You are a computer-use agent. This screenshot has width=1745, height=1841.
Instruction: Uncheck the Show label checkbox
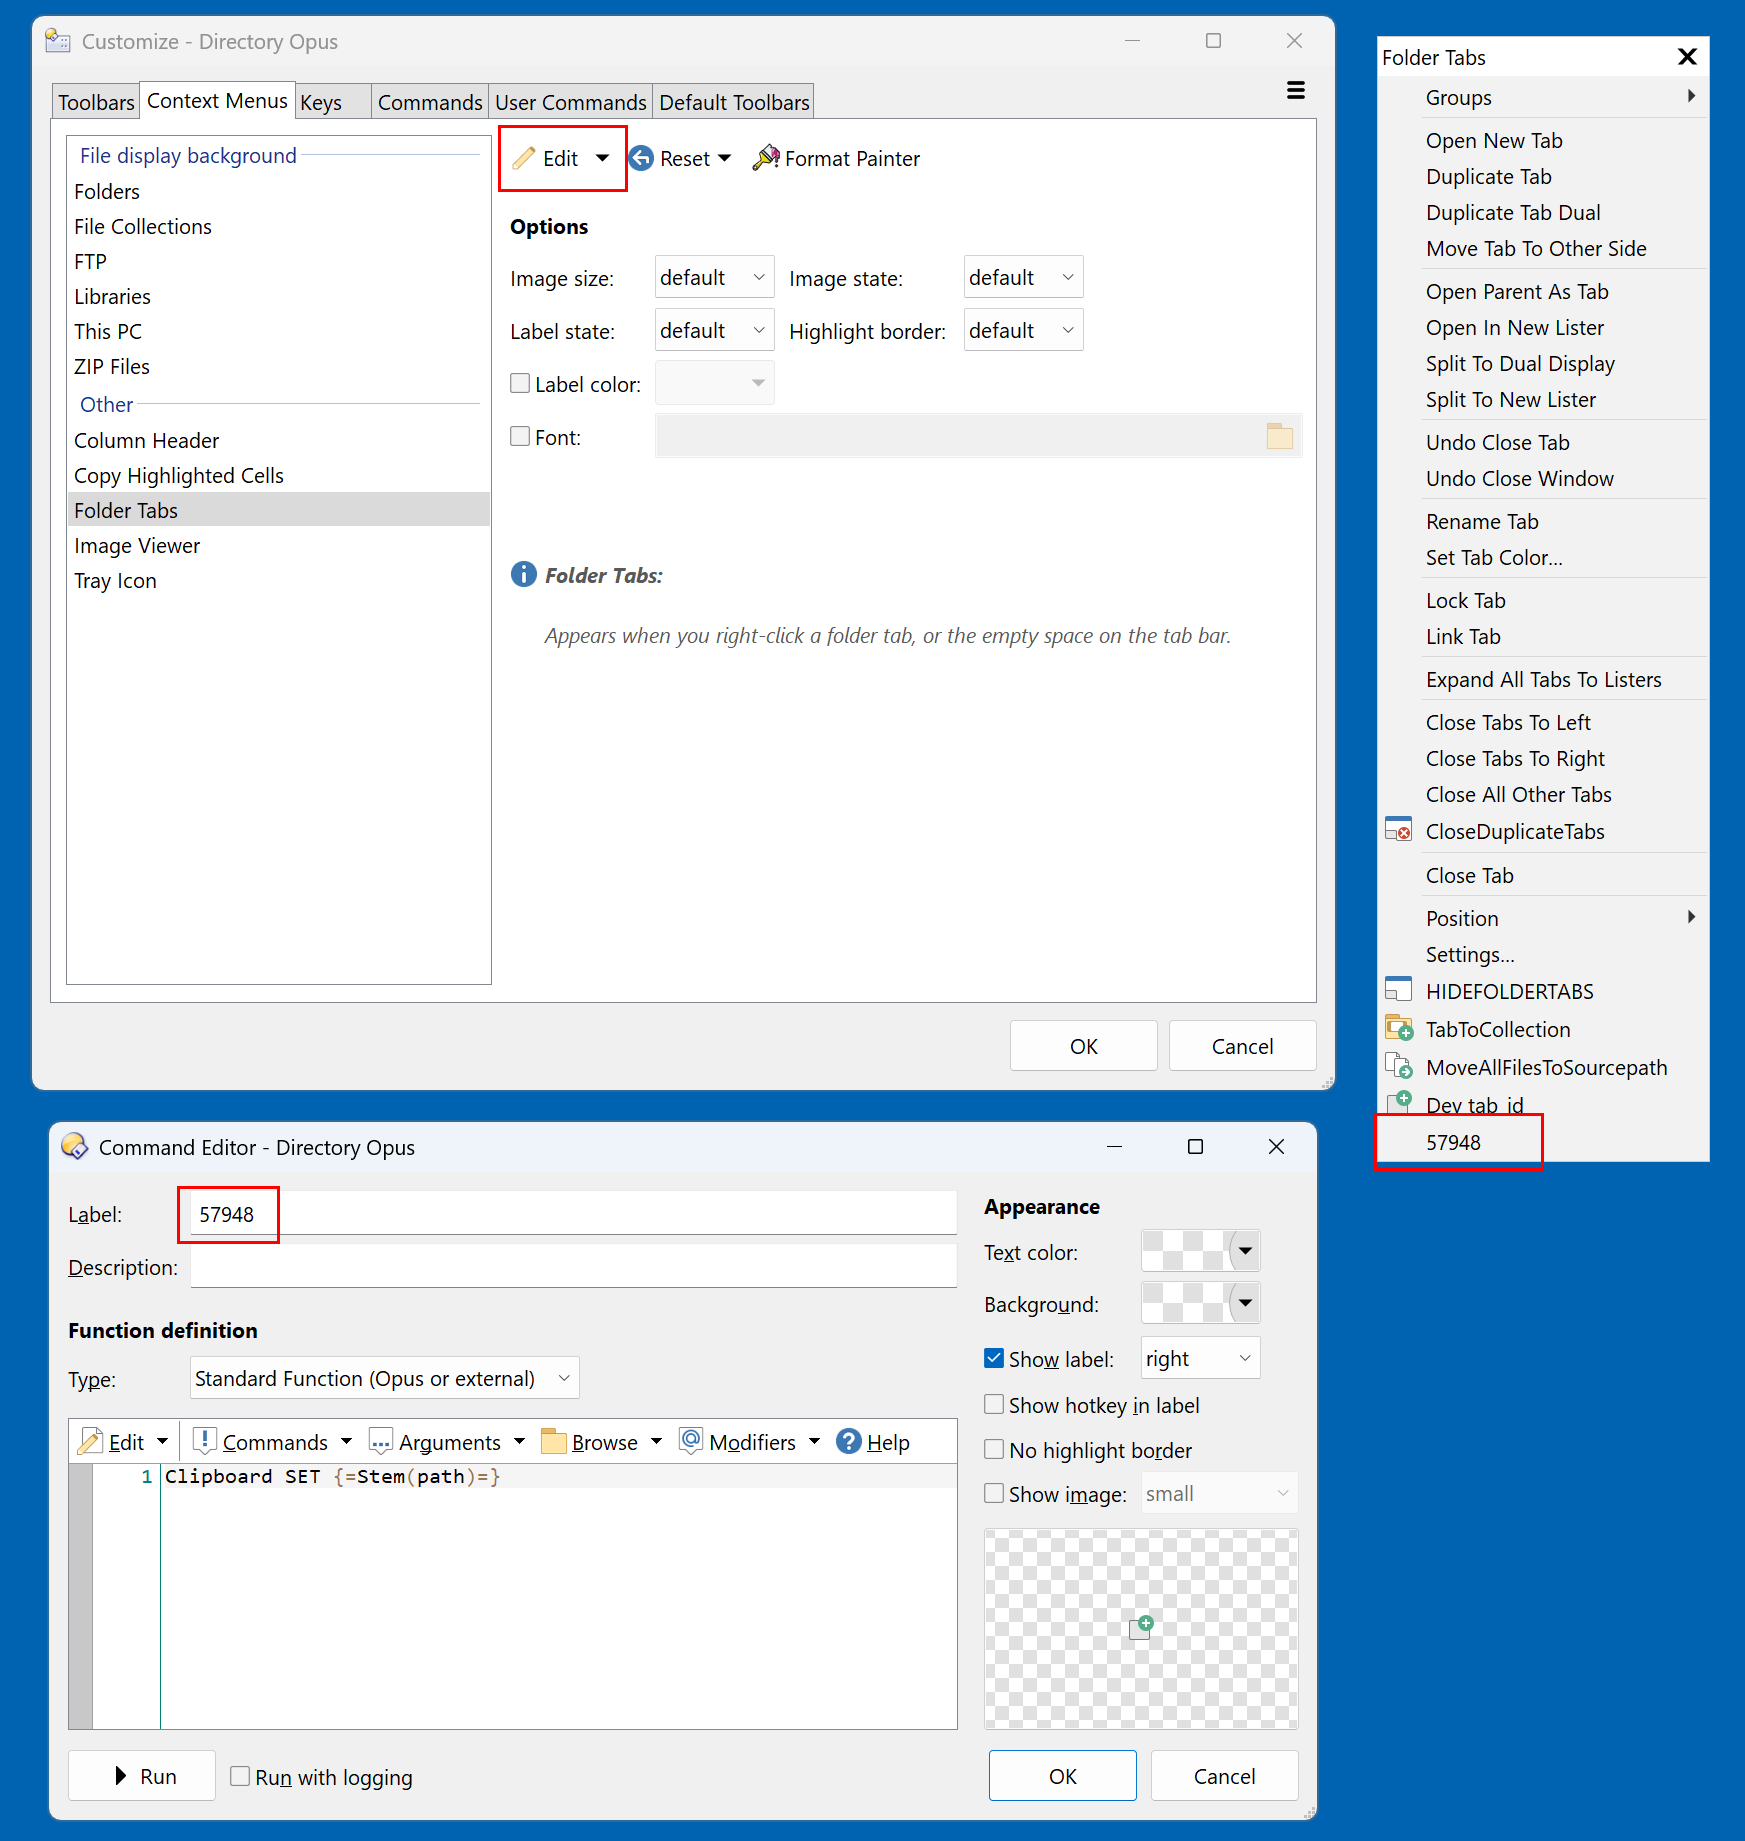[x=994, y=1359]
